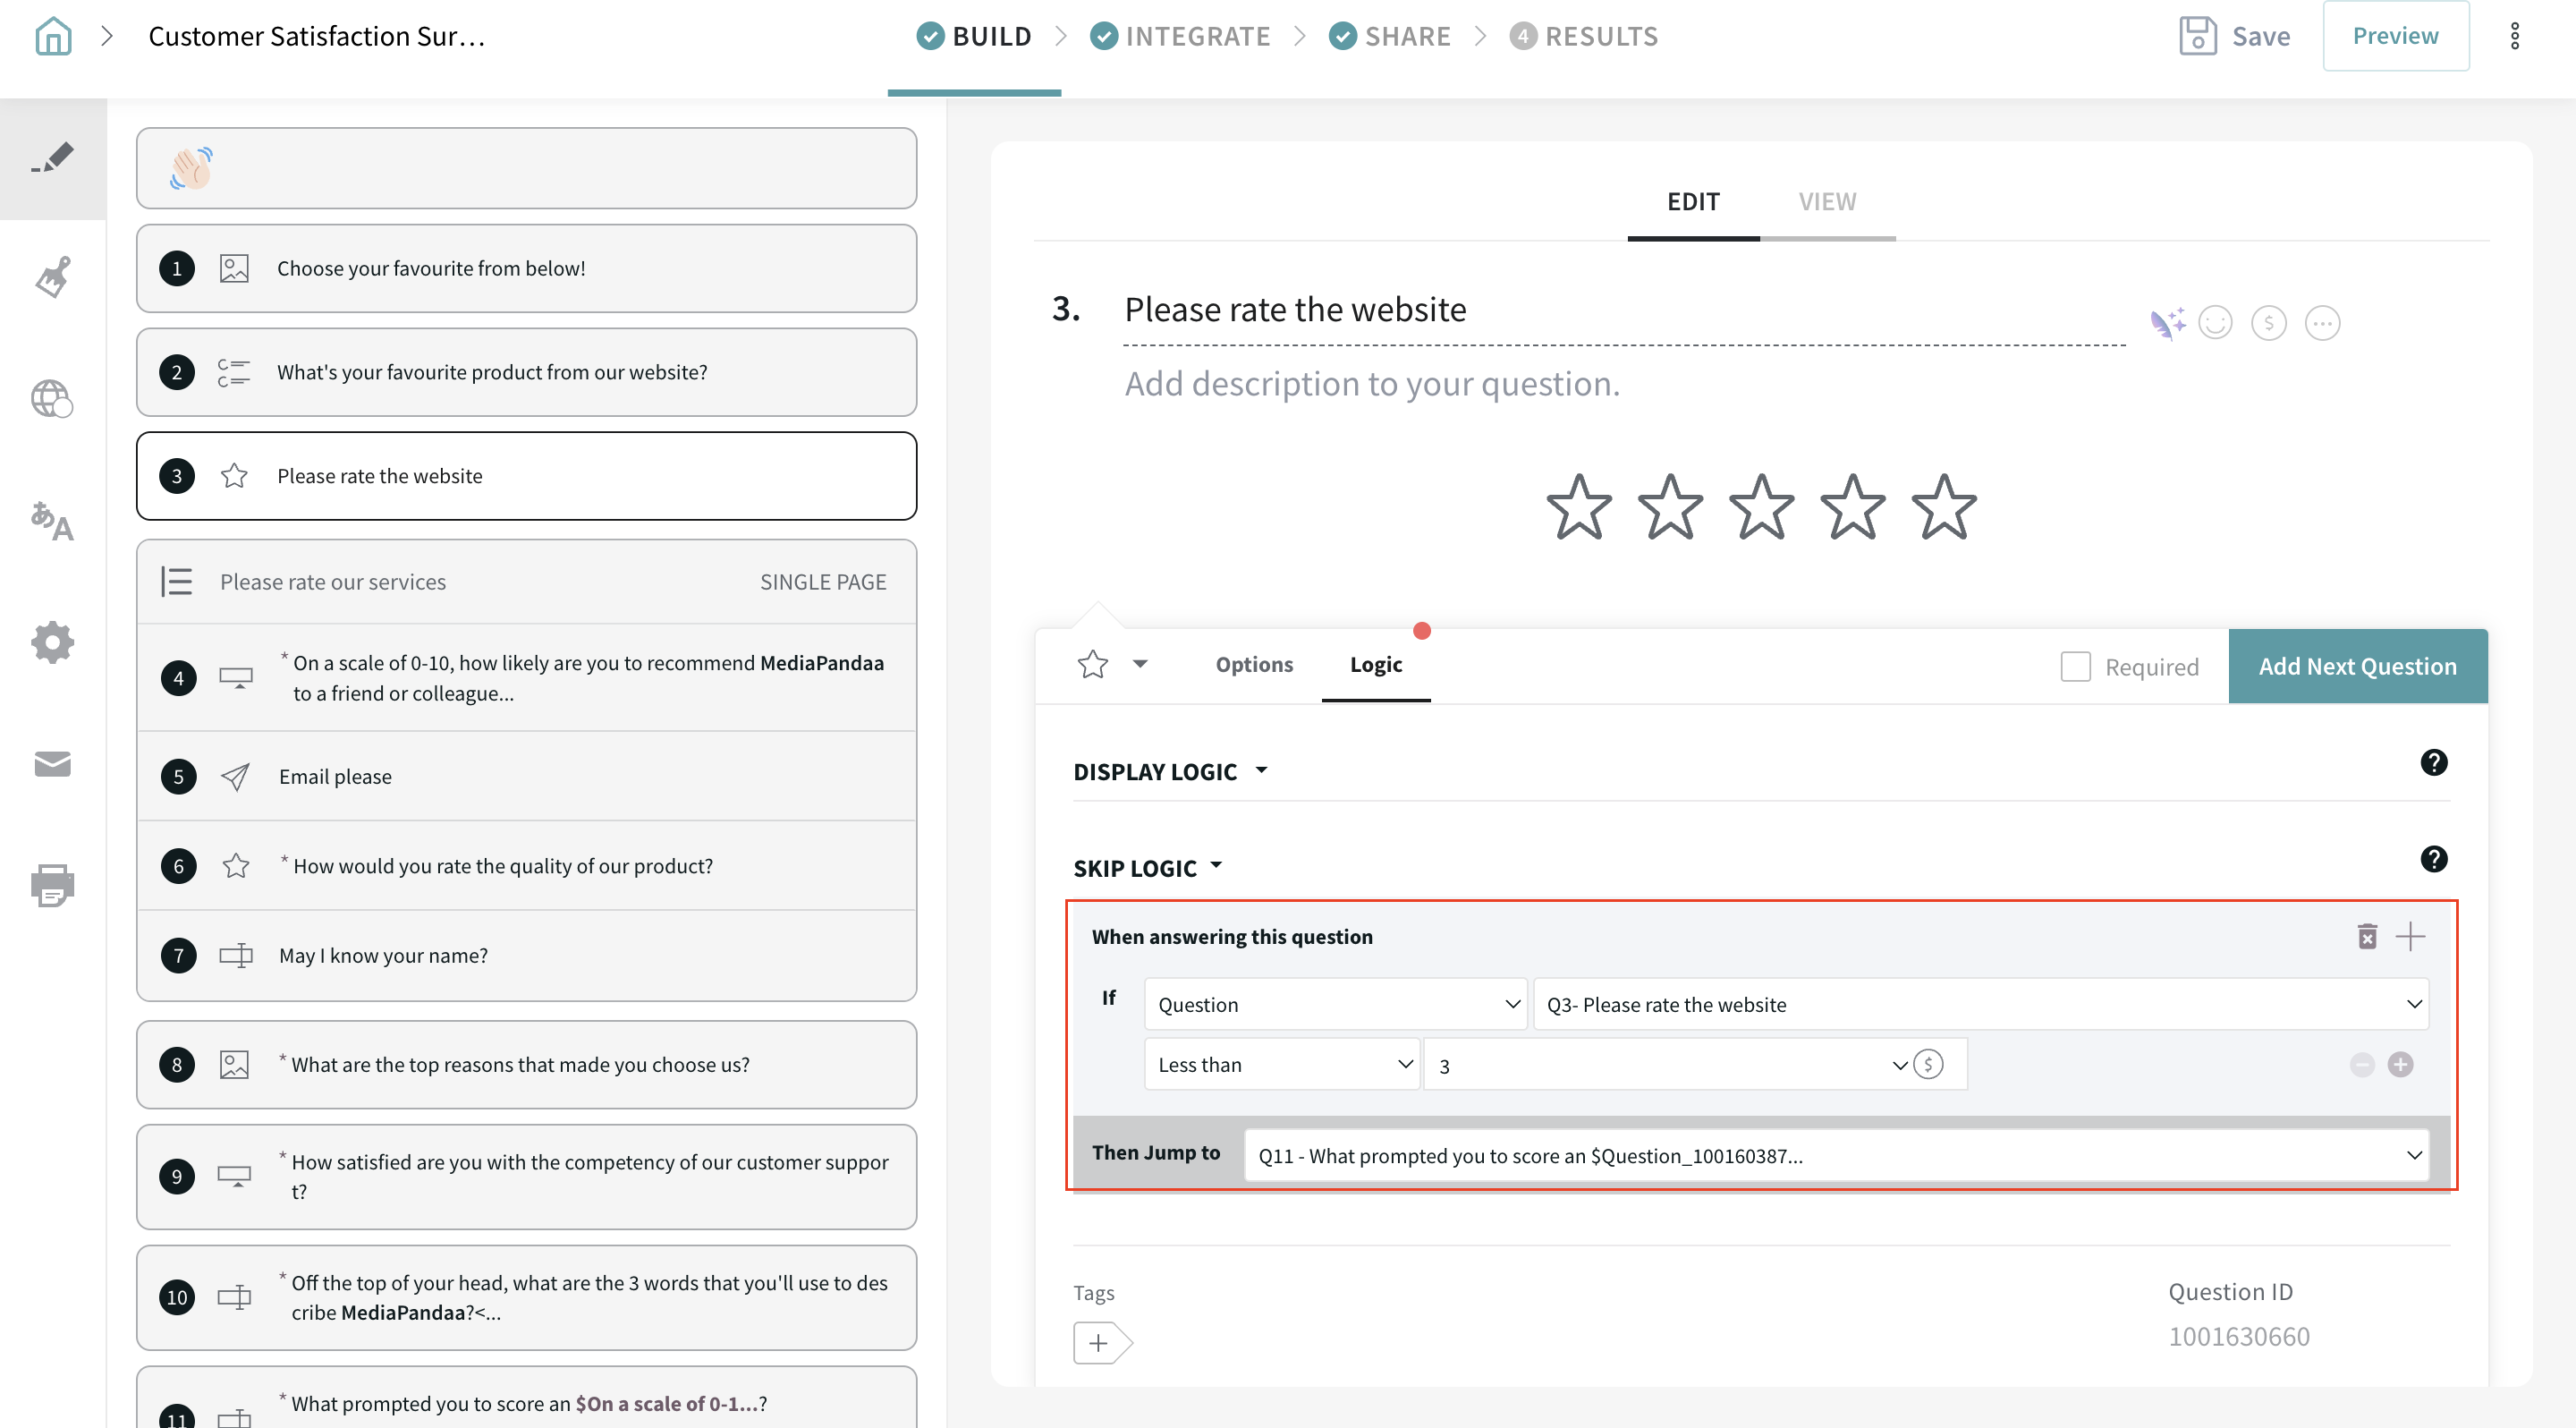Viewport: 2576px width, 1428px height.
Task: Open the Skip Logic help icon
Action: pos(2433,859)
